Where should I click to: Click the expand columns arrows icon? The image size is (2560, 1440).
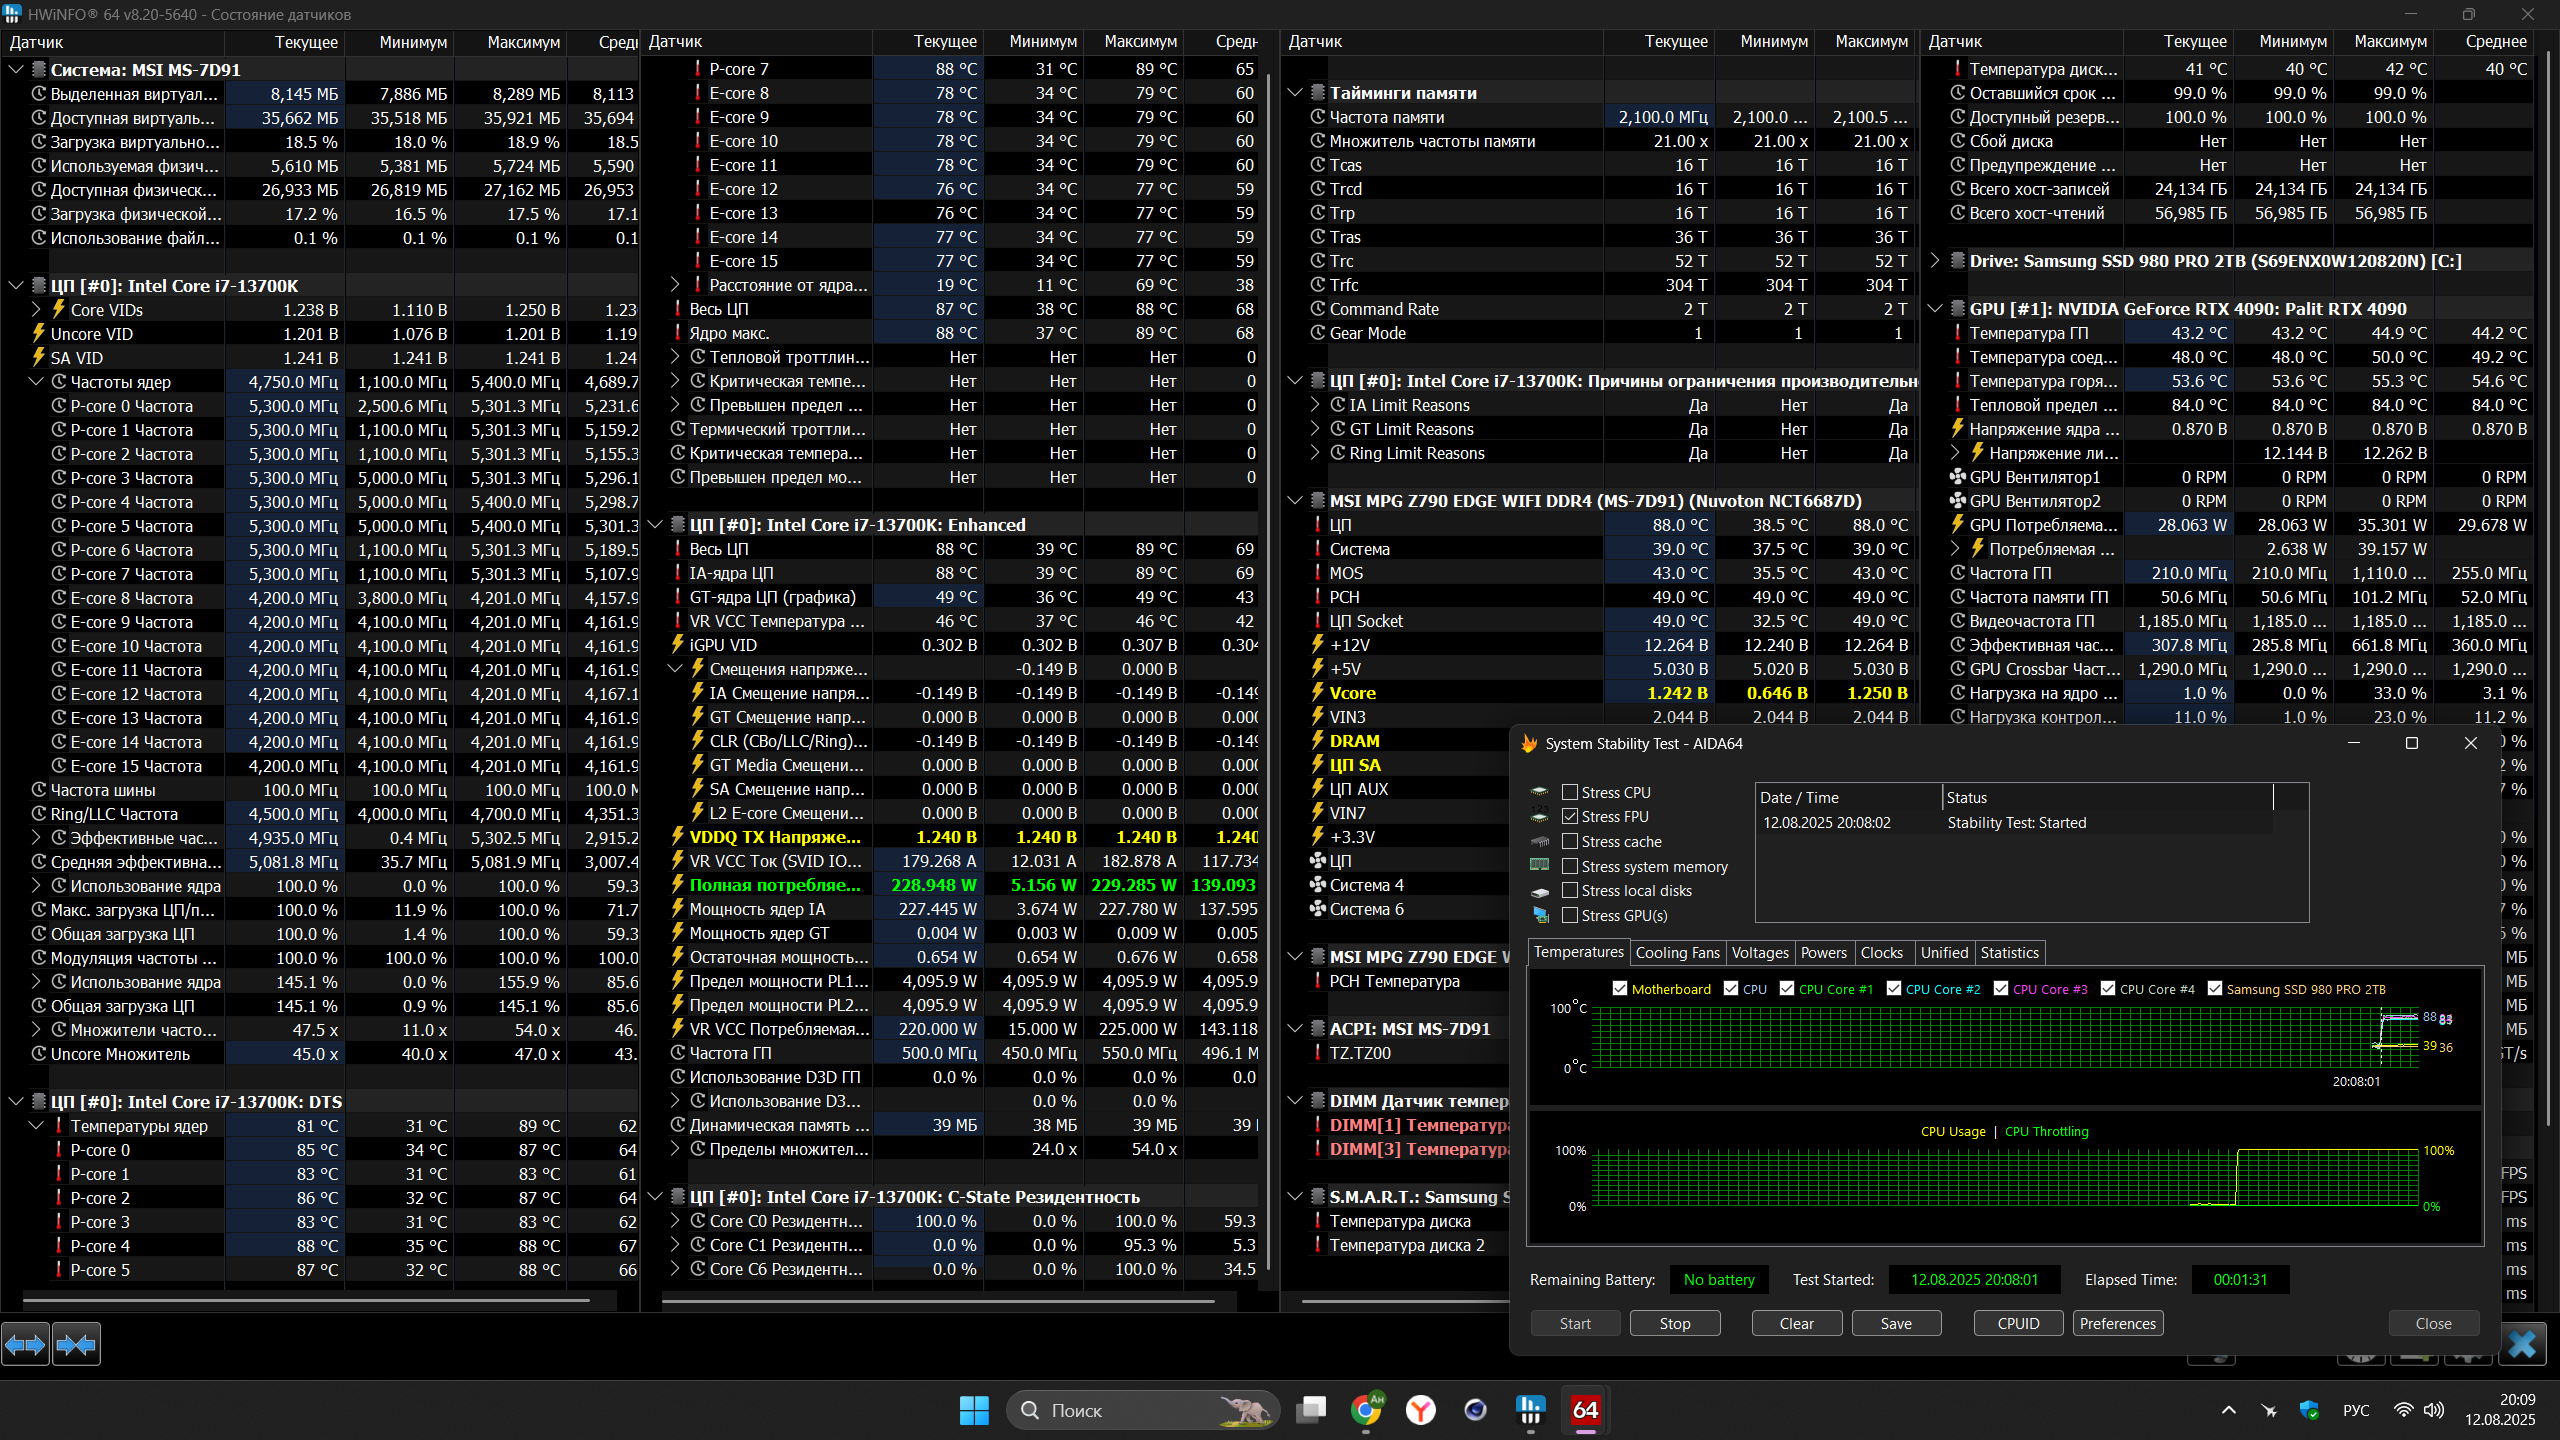point(25,1345)
